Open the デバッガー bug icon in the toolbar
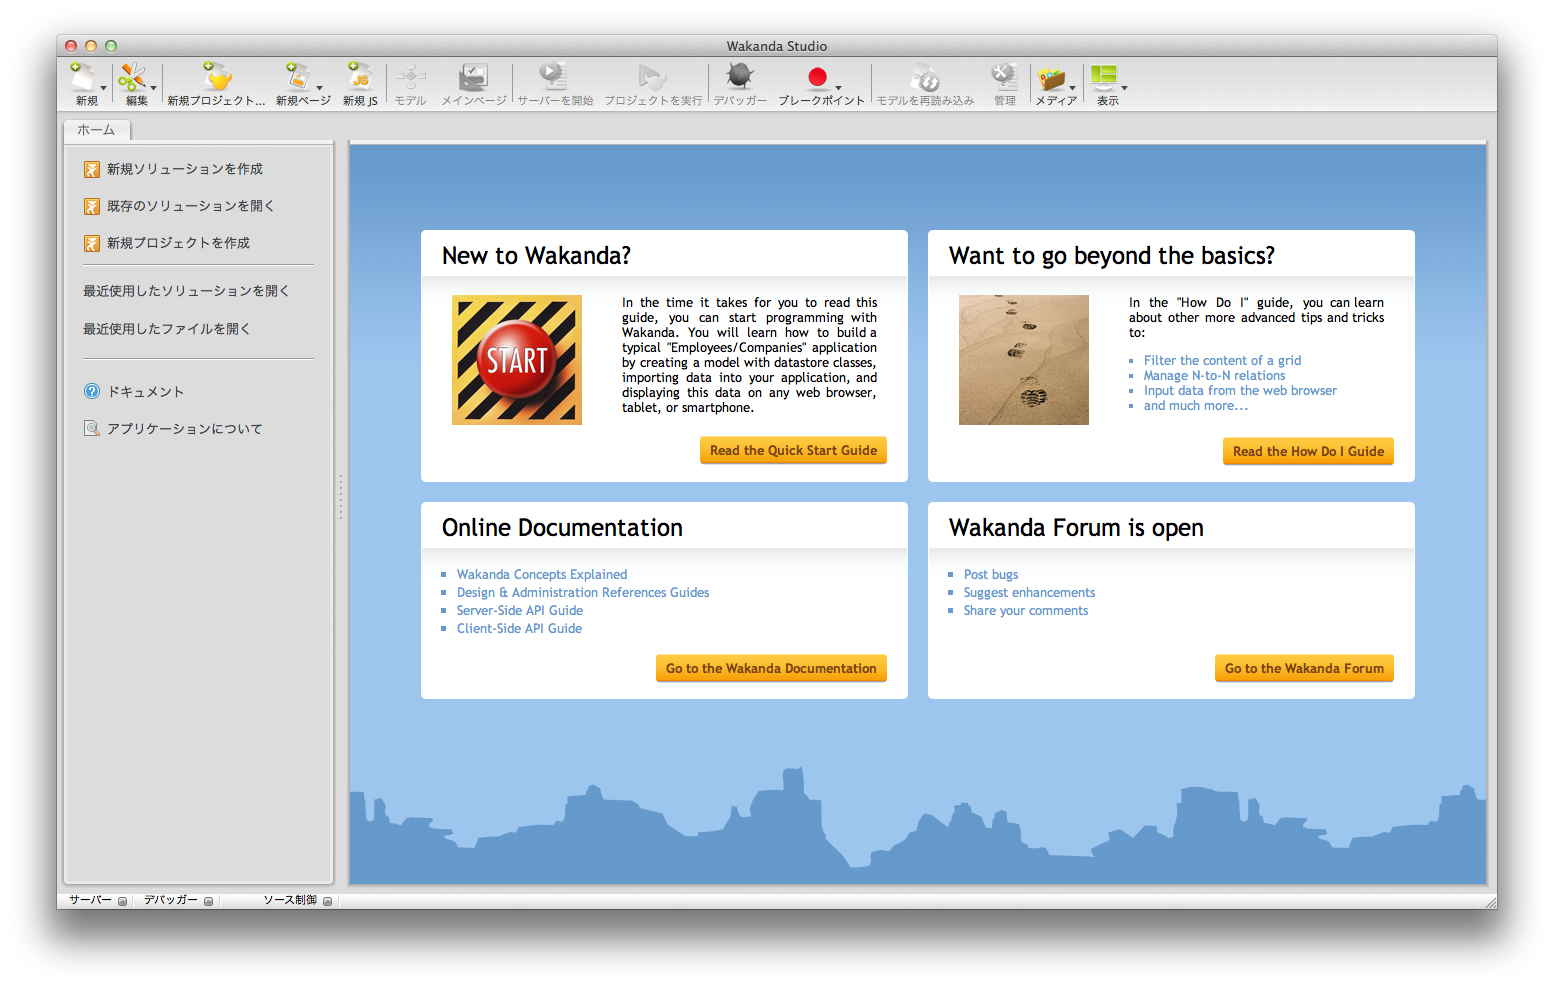This screenshot has height=988, width=1554. 740,78
